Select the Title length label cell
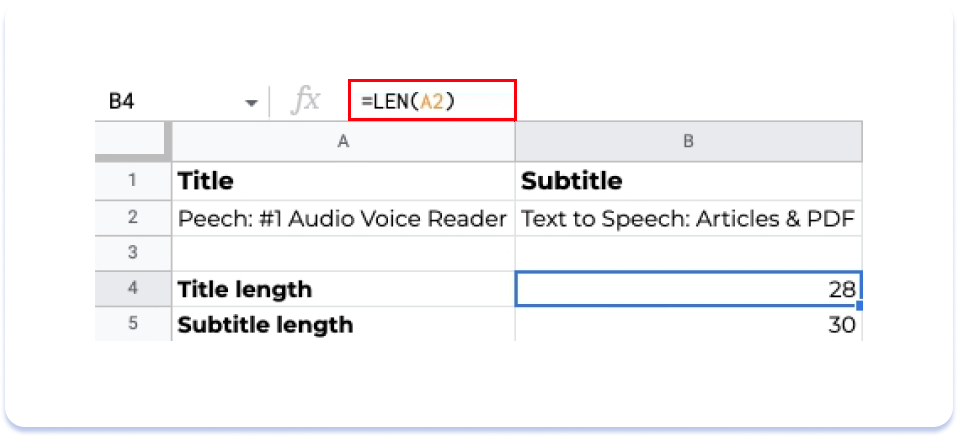This screenshot has height=437, width=958. [343, 289]
